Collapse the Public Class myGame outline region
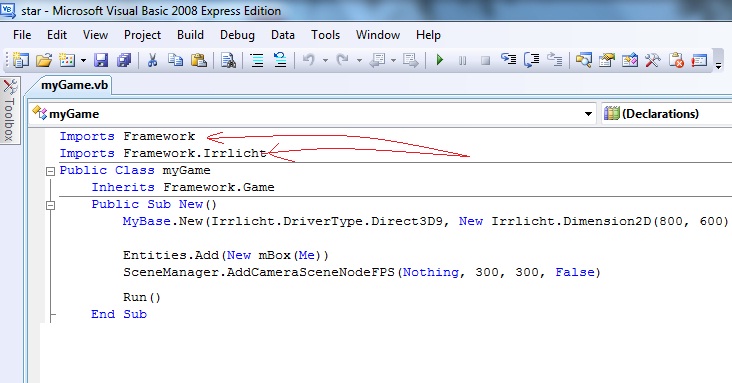The height and width of the screenshot is (383, 732). pyautogui.click(x=50, y=171)
